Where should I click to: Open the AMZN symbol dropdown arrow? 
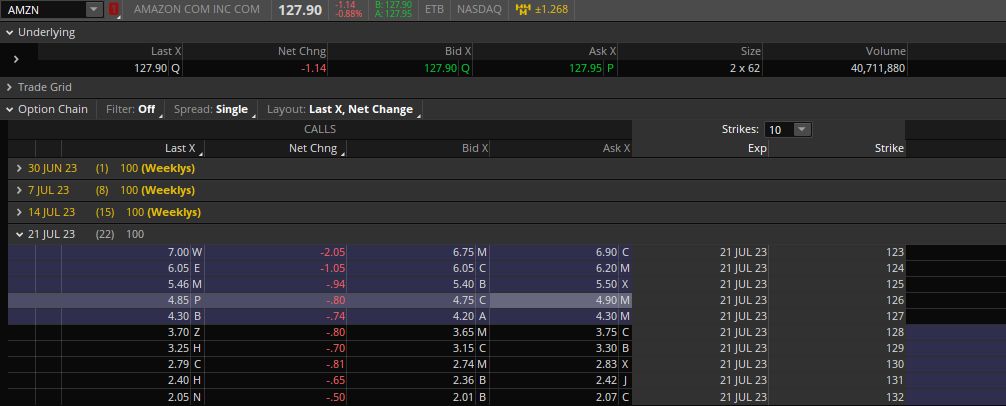coord(93,10)
